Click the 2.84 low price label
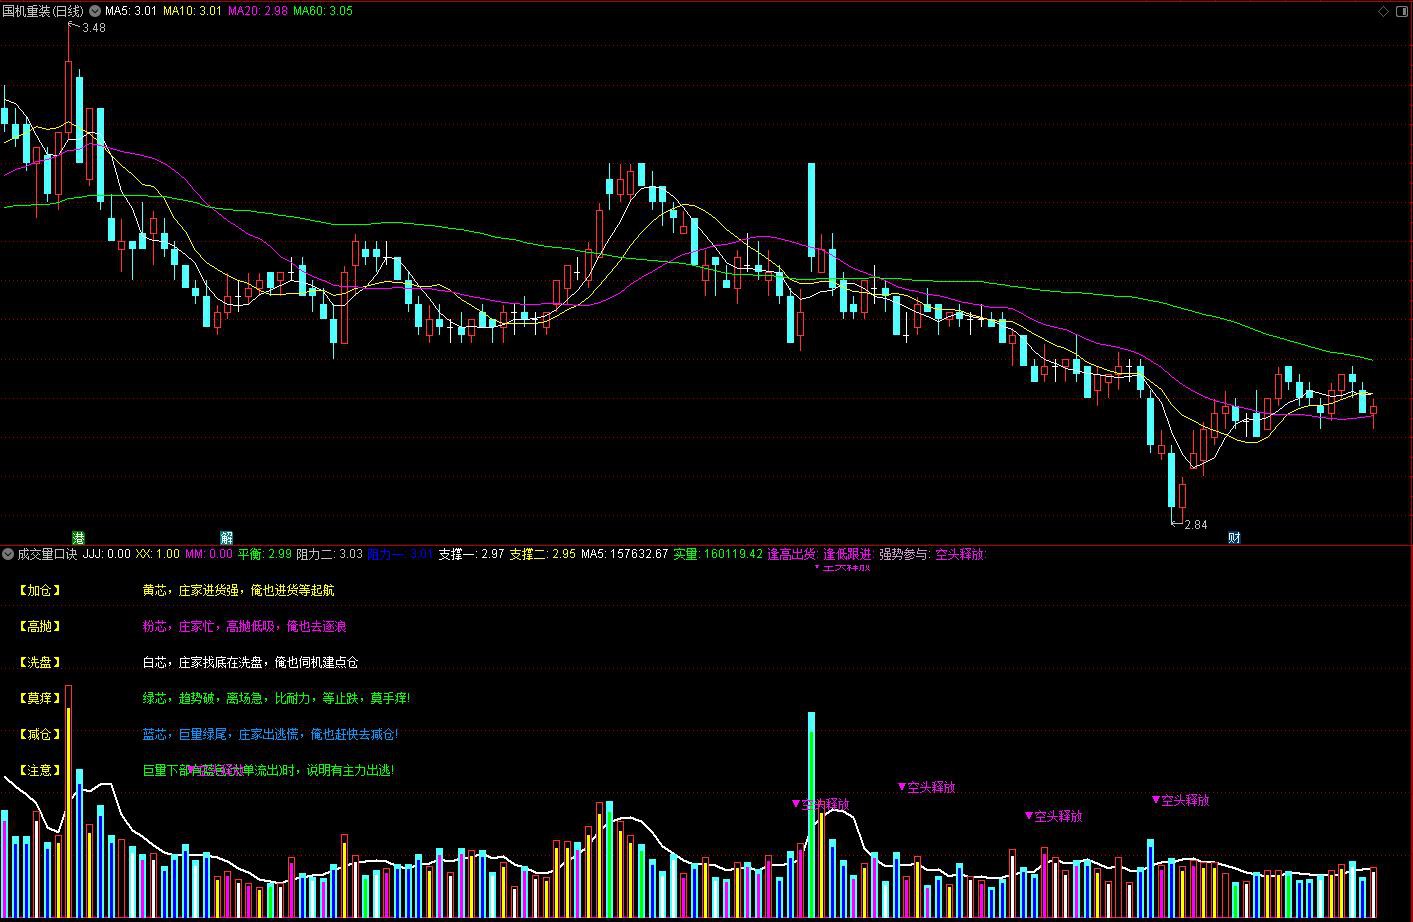This screenshot has width=1413, height=922. pos(1195,524)
